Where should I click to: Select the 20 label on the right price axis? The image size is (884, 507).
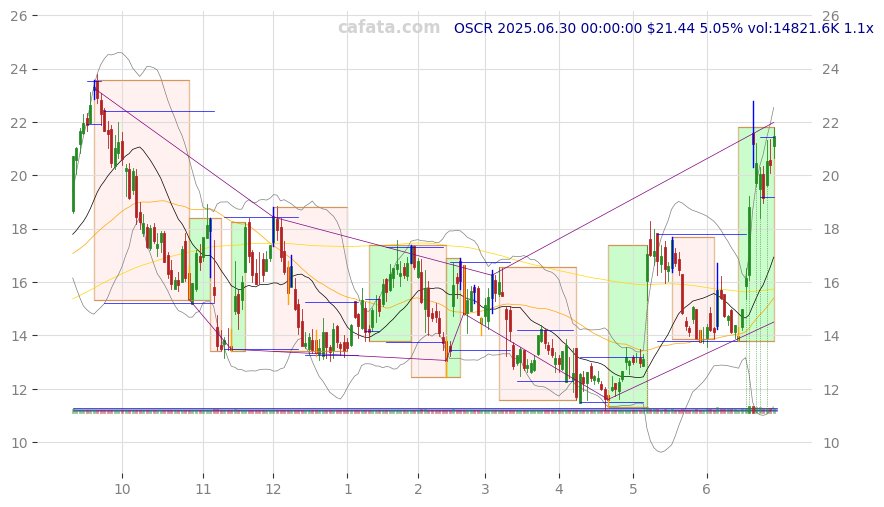(x=830, y=176)
